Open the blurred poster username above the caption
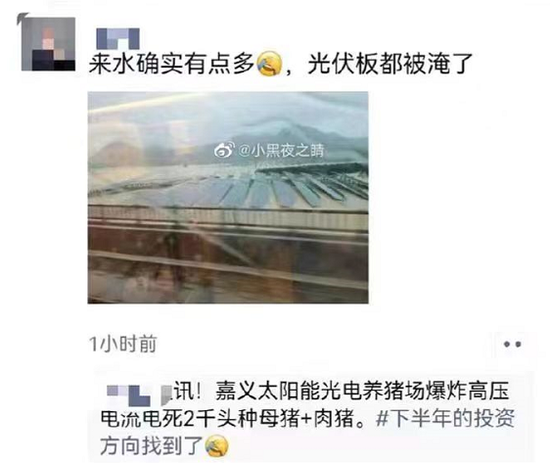This screenshot has width=550, height=463. (118, 39)
